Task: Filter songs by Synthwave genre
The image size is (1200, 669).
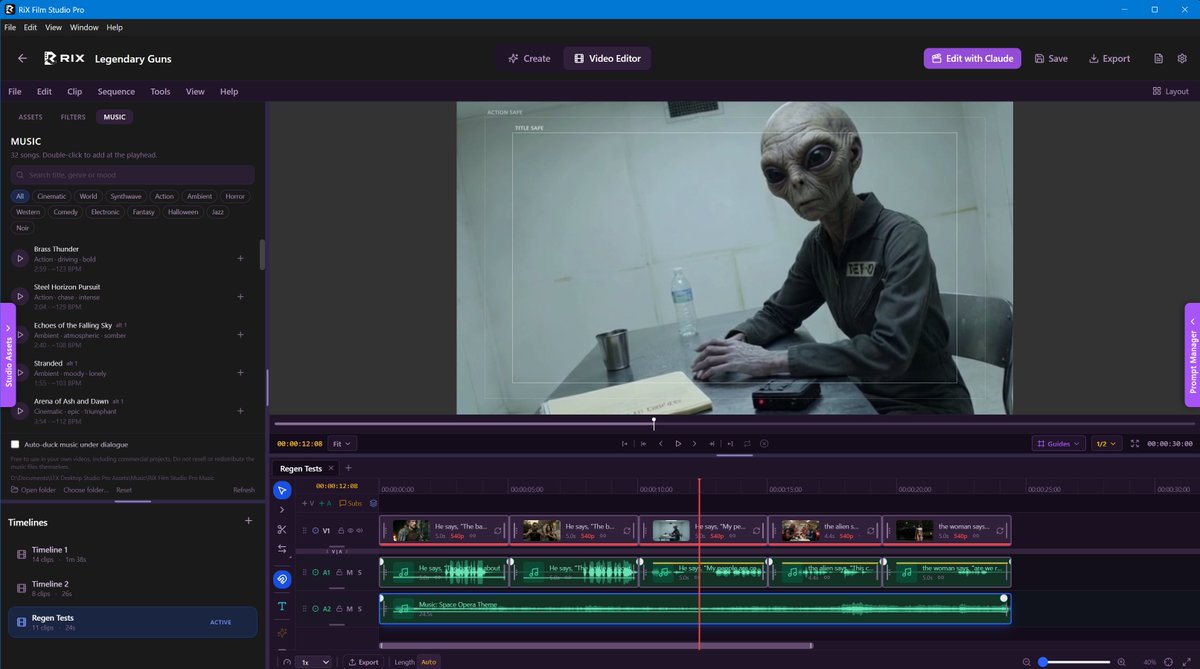Action: (x=126, y=196)
